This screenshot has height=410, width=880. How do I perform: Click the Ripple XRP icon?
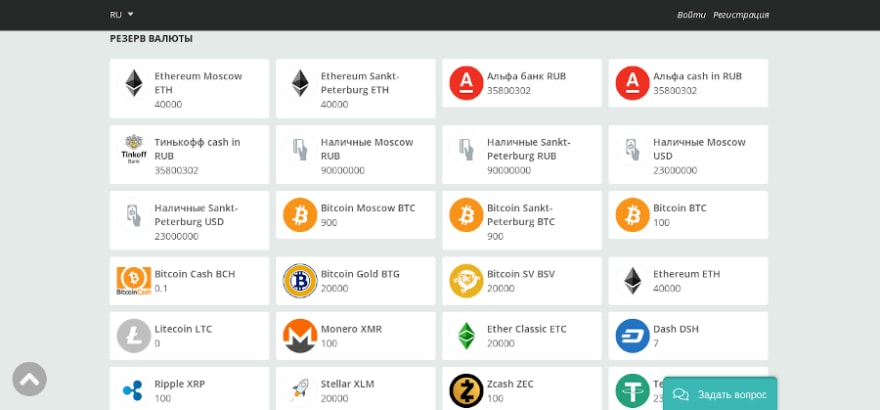pos(134,390)
